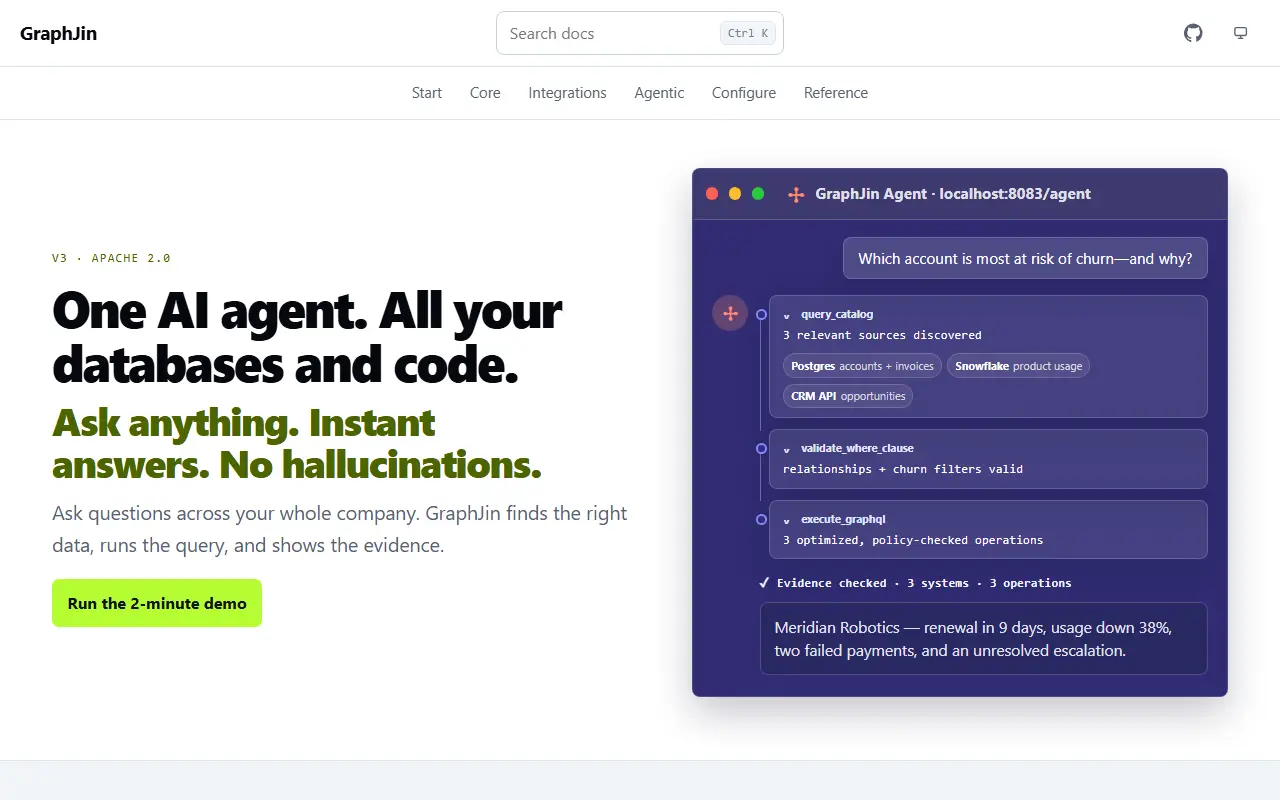Click the '3 relevant sources discovered' text
Viewport: 1280px width, 800px height.
click(882, 335)
